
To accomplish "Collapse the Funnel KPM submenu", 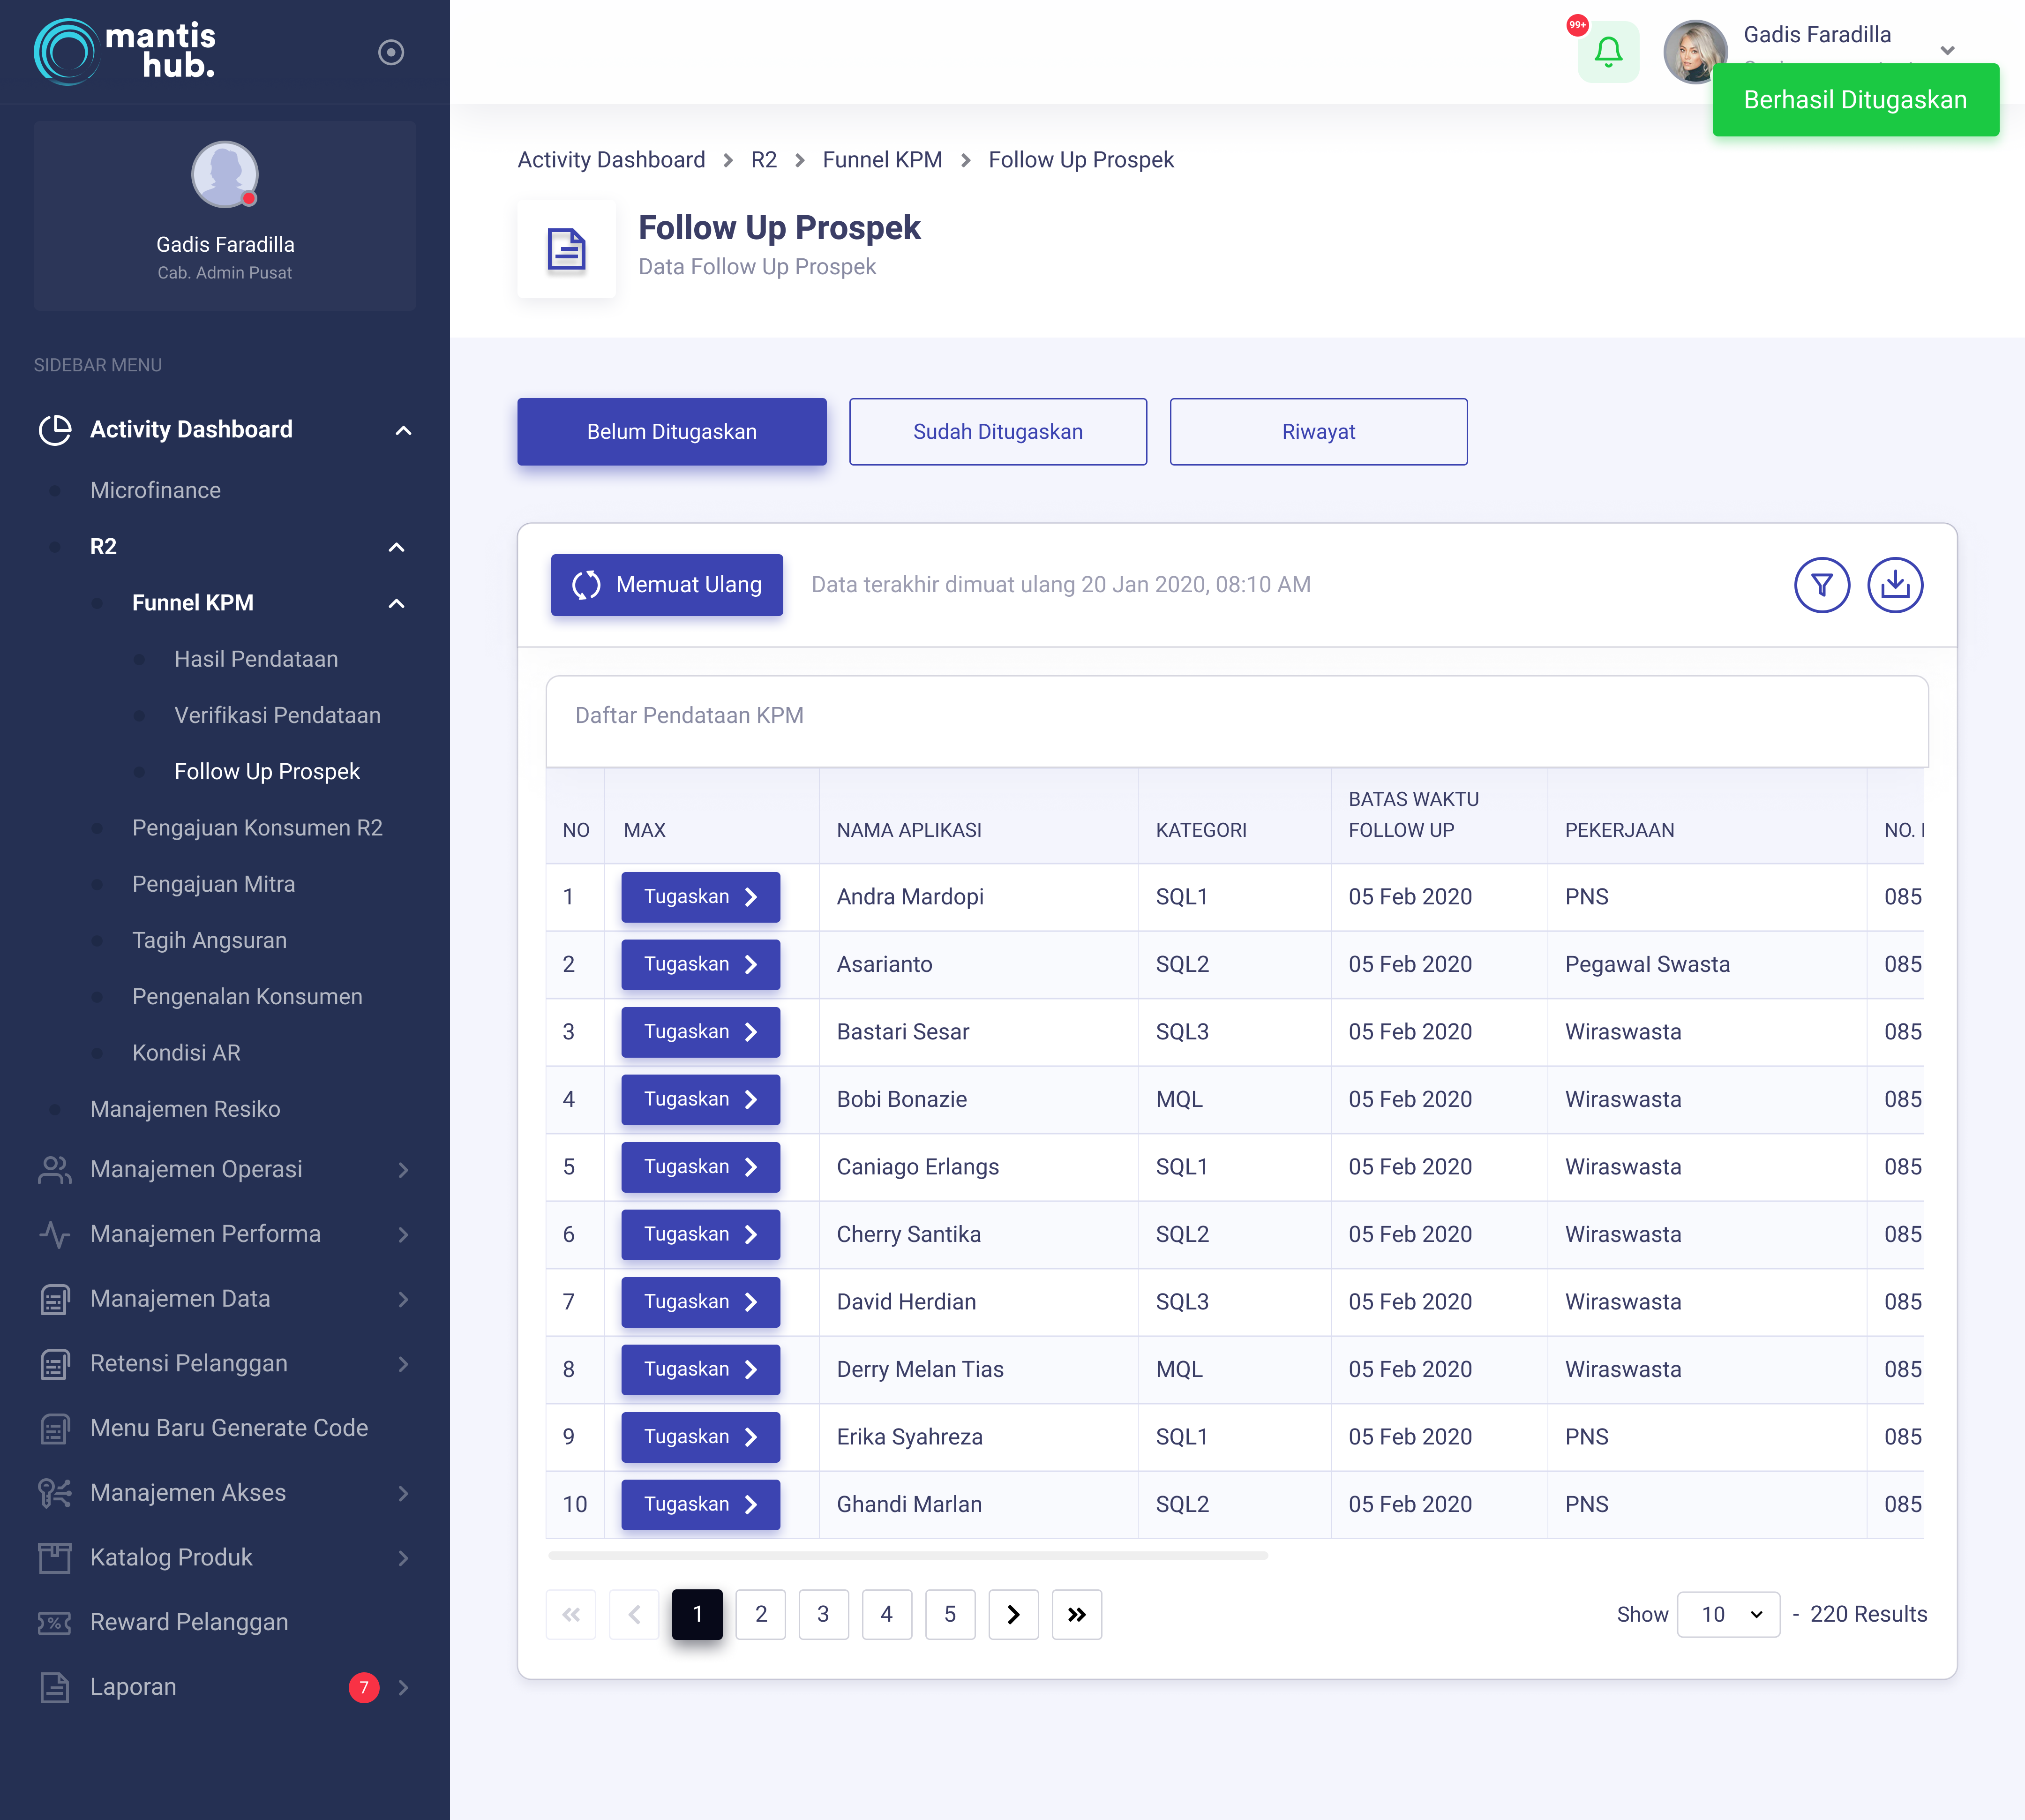I will point(397,603).
